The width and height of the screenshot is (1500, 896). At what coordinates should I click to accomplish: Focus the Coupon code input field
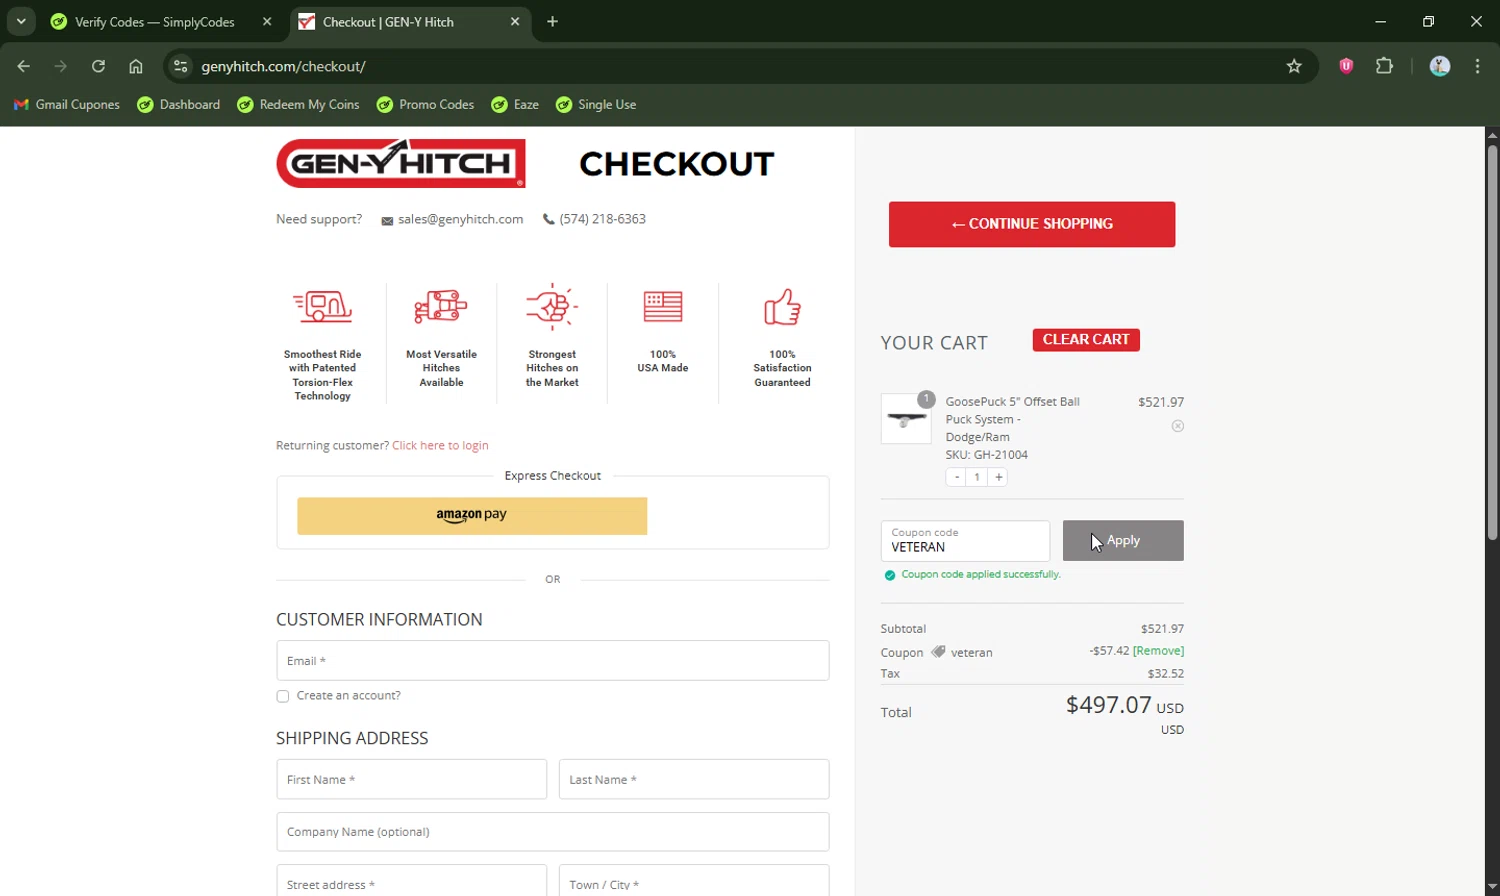click(x=965, y=541)
